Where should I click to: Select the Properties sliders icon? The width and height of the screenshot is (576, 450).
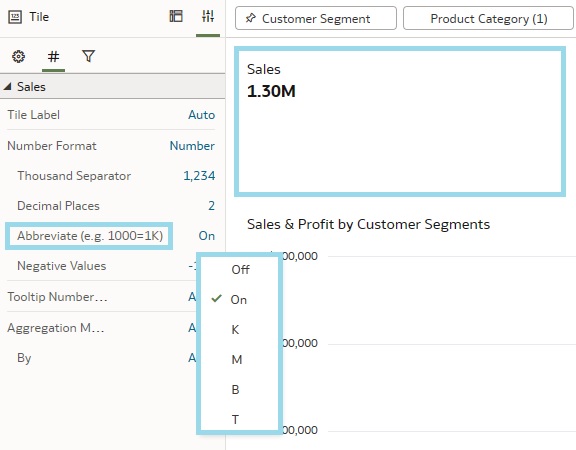pos(208,16)
